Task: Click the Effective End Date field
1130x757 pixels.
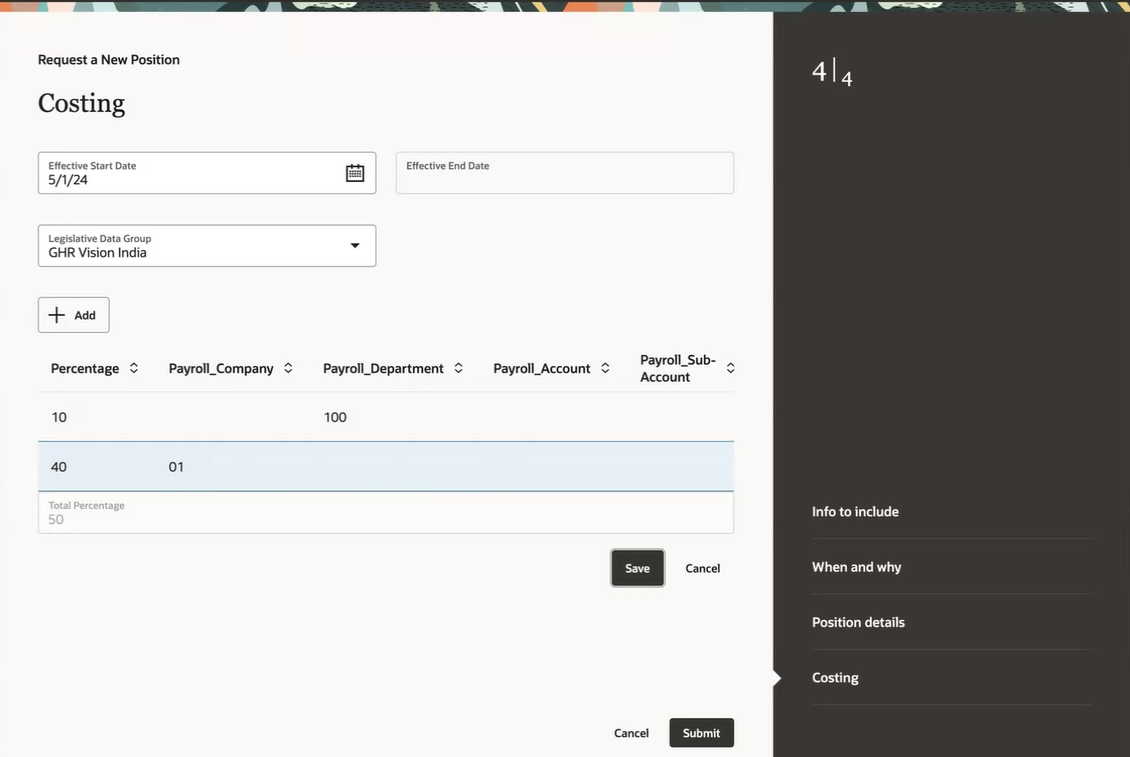Action: (565, 173)
